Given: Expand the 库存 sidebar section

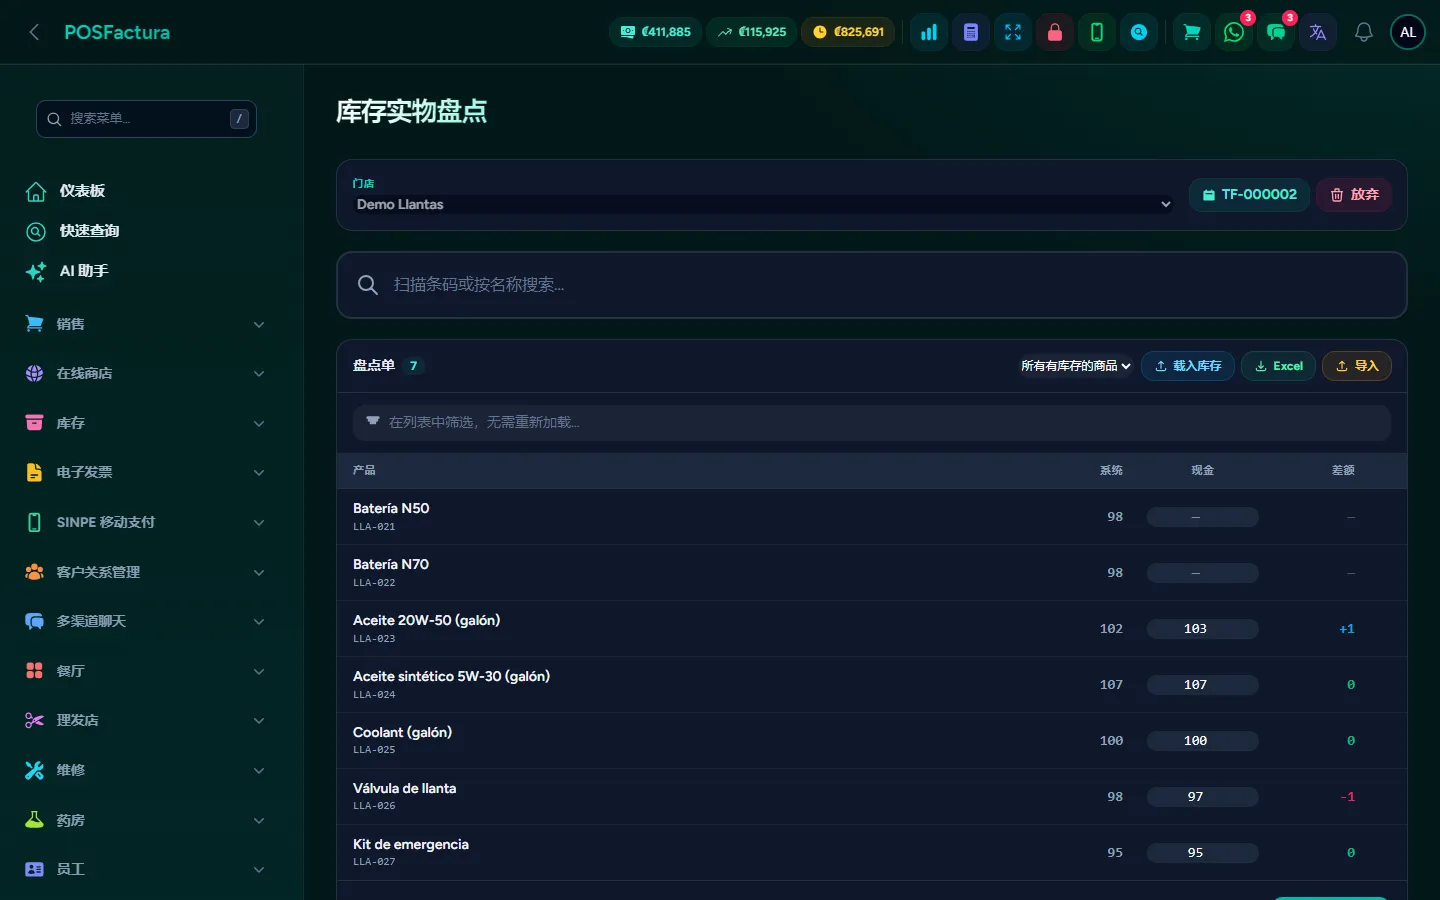Looking at the screenshot, I should (x=145, y=423).
